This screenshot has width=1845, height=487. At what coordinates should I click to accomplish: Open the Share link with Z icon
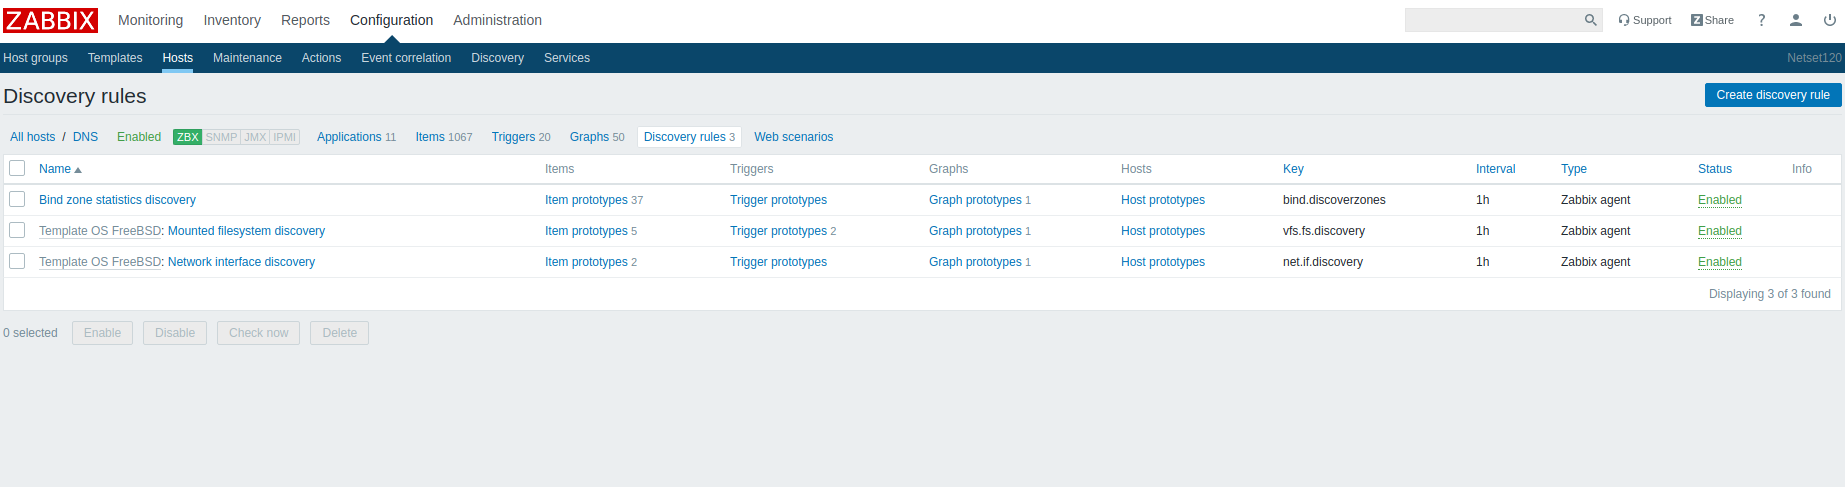coord(1712,20)
